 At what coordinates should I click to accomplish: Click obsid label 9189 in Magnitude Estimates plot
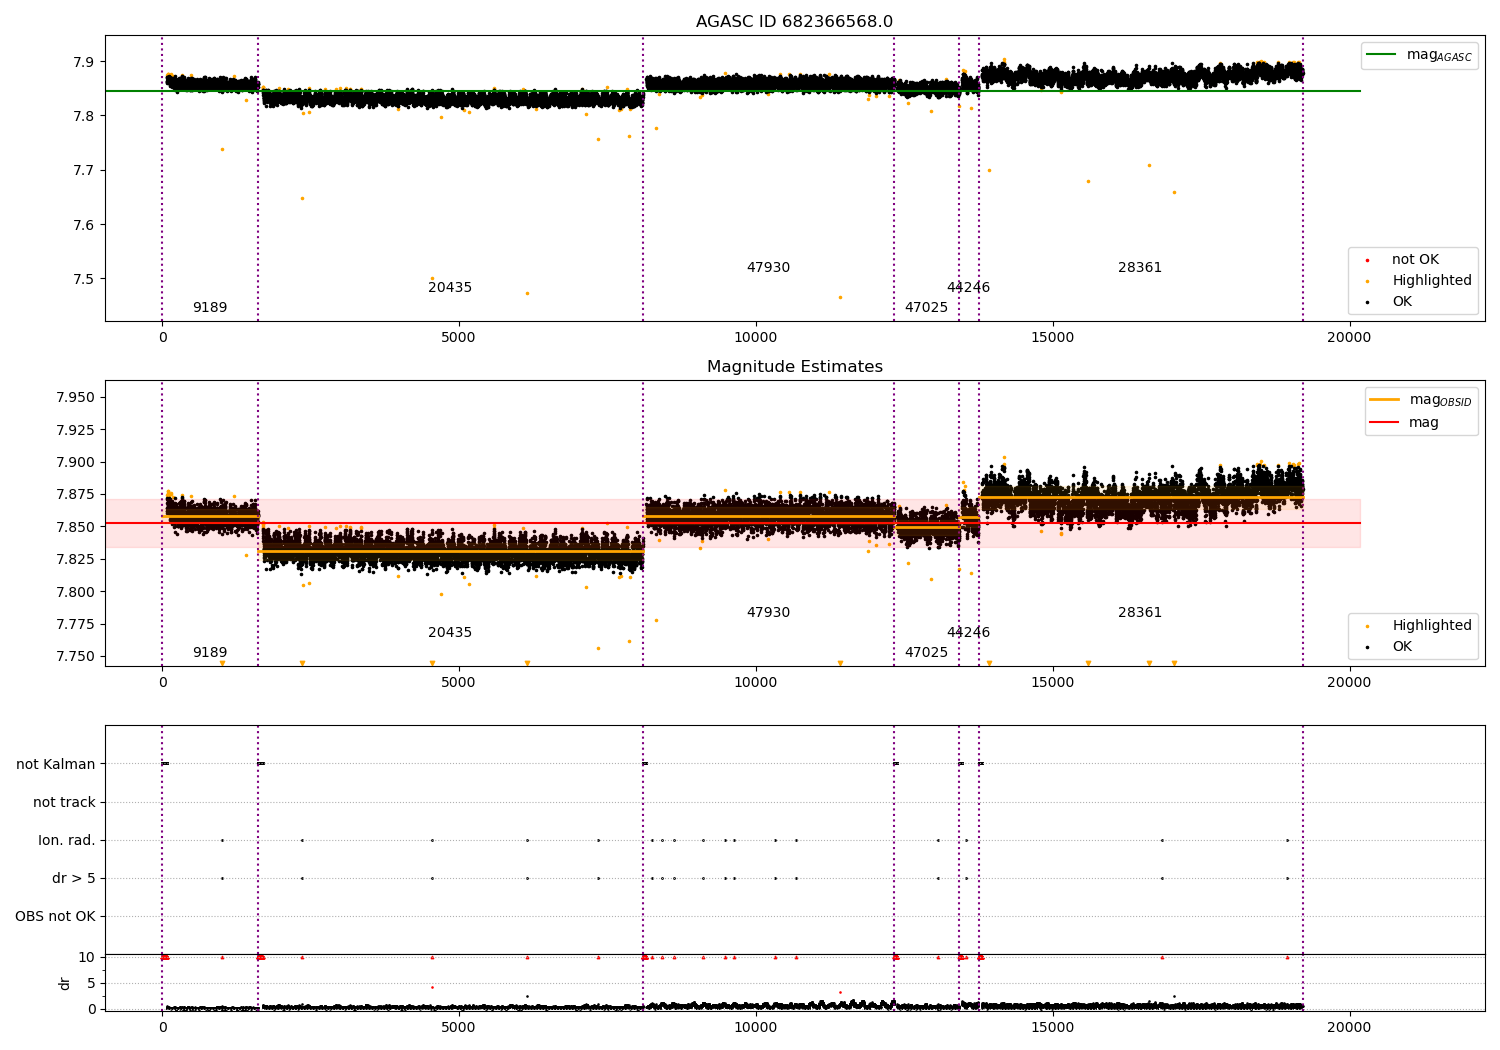[x=210, y=653]
